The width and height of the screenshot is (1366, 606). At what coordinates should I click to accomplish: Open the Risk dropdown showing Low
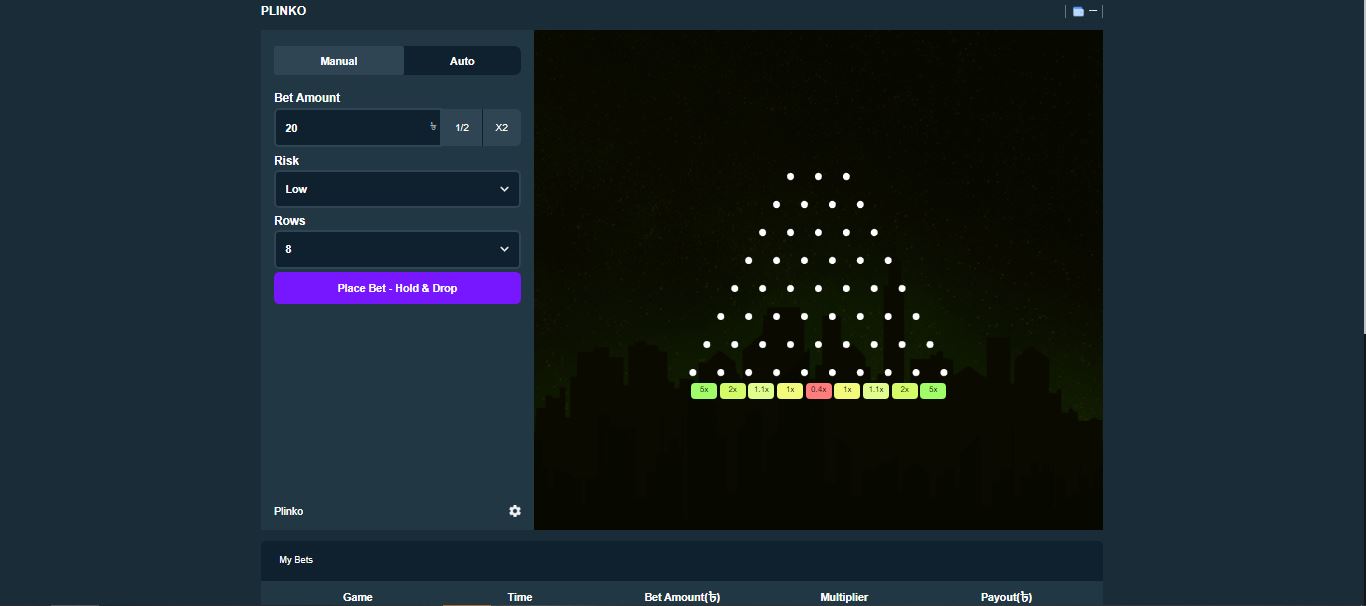pos(397,189)
